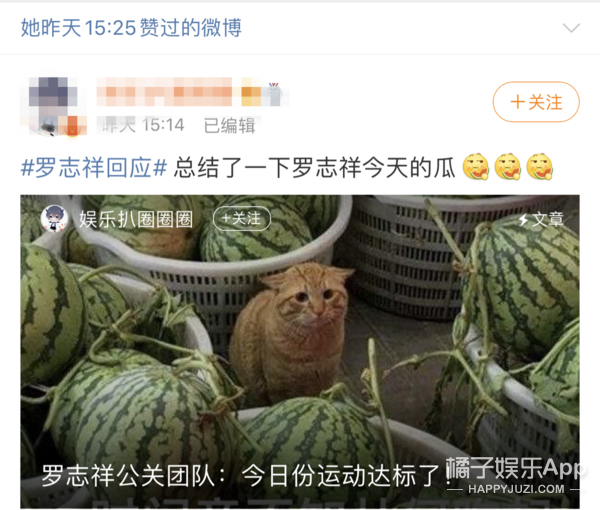Open the blurred user avatar profile

point(54,106)
